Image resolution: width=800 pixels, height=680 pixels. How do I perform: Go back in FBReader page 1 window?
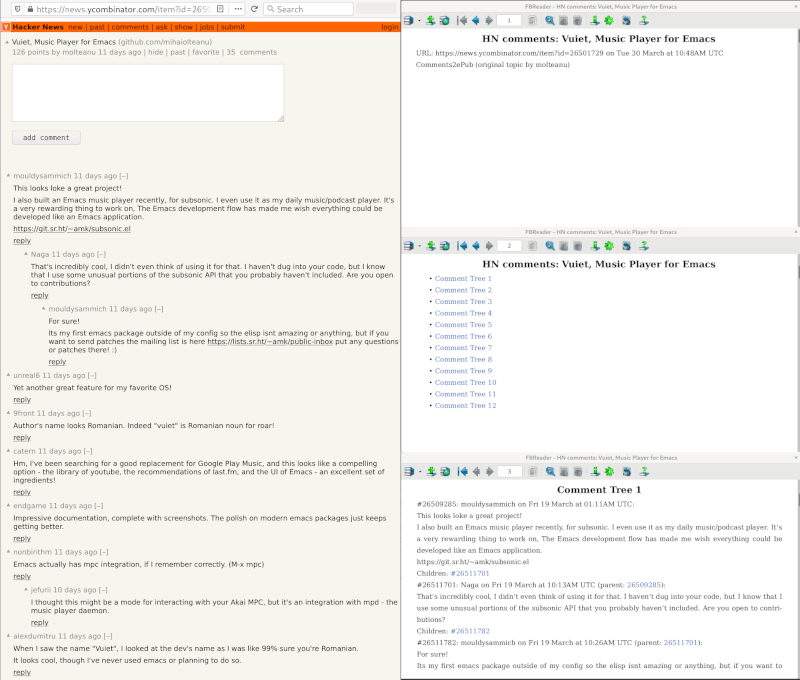click(x=476, y=20)
